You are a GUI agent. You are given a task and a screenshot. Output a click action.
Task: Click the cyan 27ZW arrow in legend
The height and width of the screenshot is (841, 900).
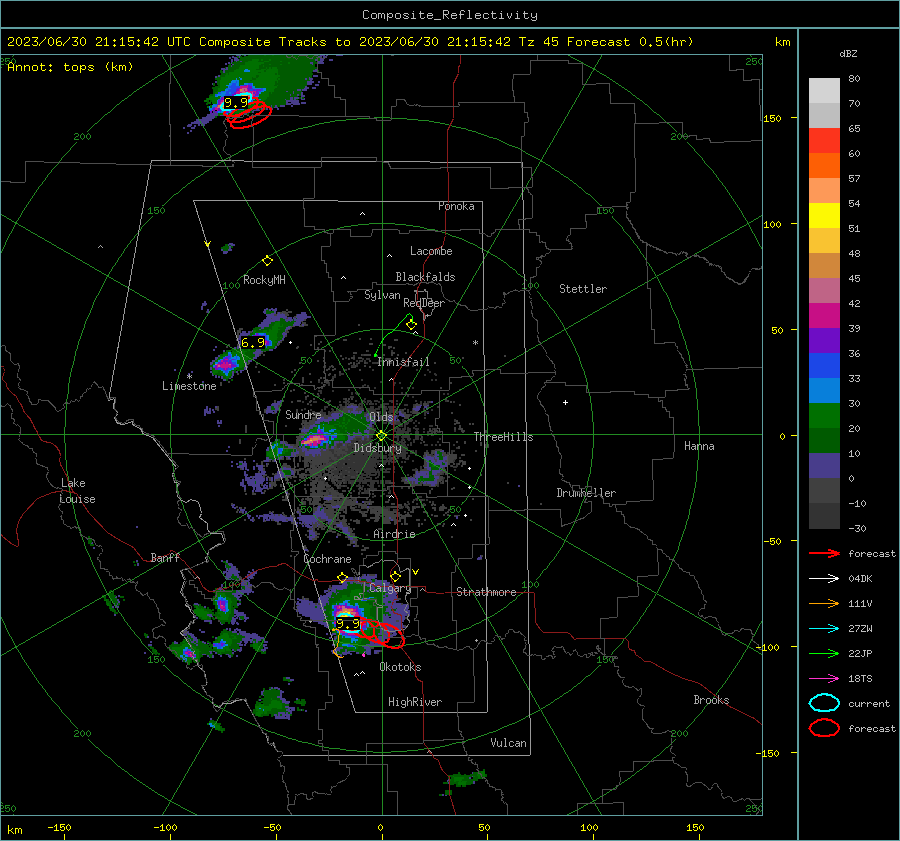click(824, 629)
